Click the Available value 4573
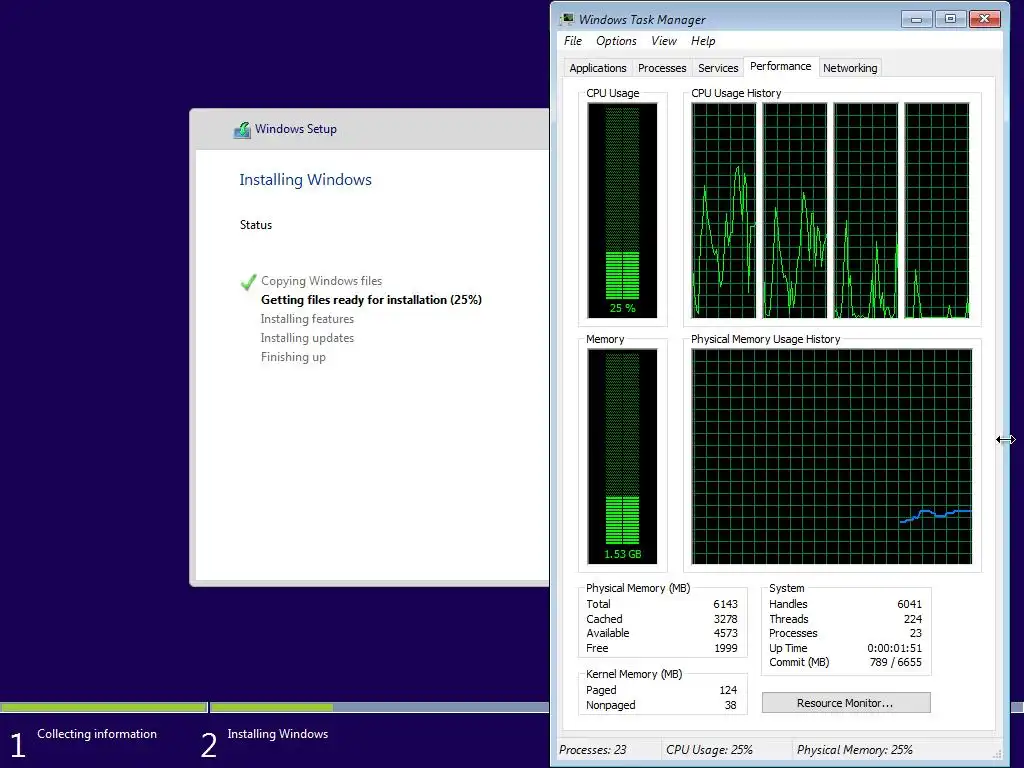 (x=725, y=633)
